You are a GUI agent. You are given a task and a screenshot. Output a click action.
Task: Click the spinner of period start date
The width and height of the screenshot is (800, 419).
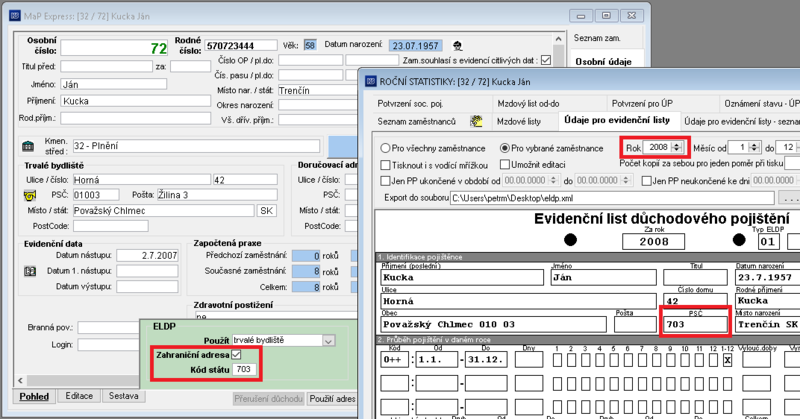pyautogui.click(x=553, y=180)
